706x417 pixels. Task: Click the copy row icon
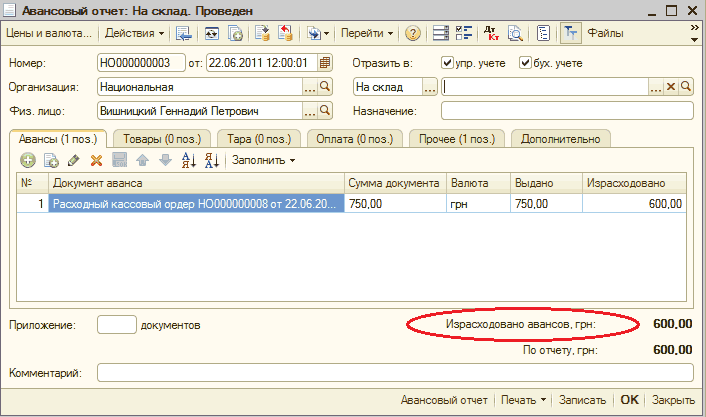(50, 160)
